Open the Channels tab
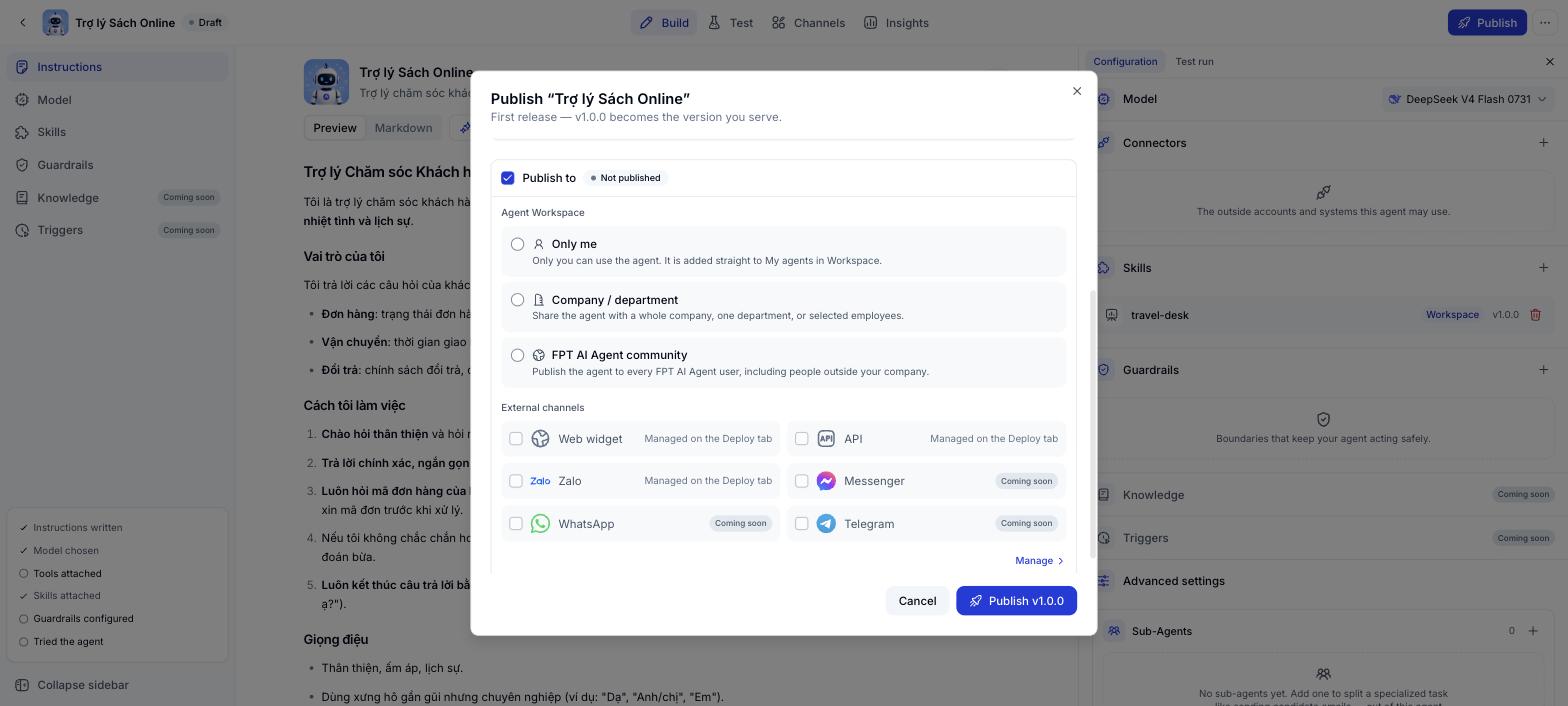The width and height of the screenshot is (1568, 706). (x=808, y=22)
